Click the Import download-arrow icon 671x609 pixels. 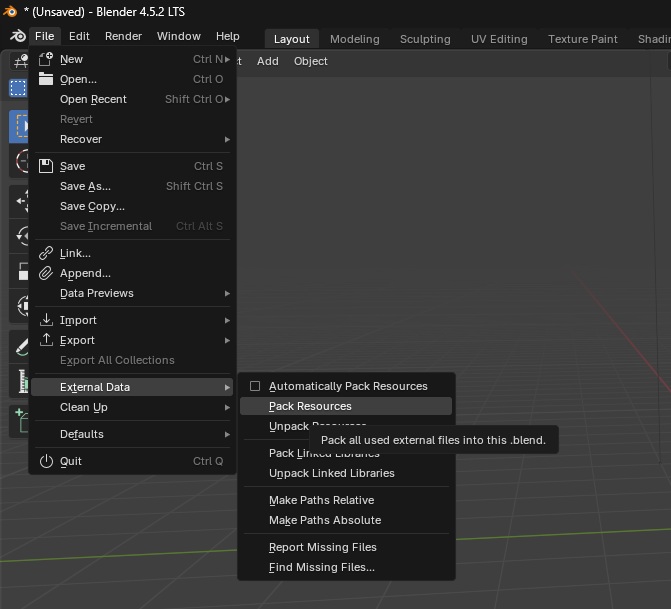tap(45, 320)
